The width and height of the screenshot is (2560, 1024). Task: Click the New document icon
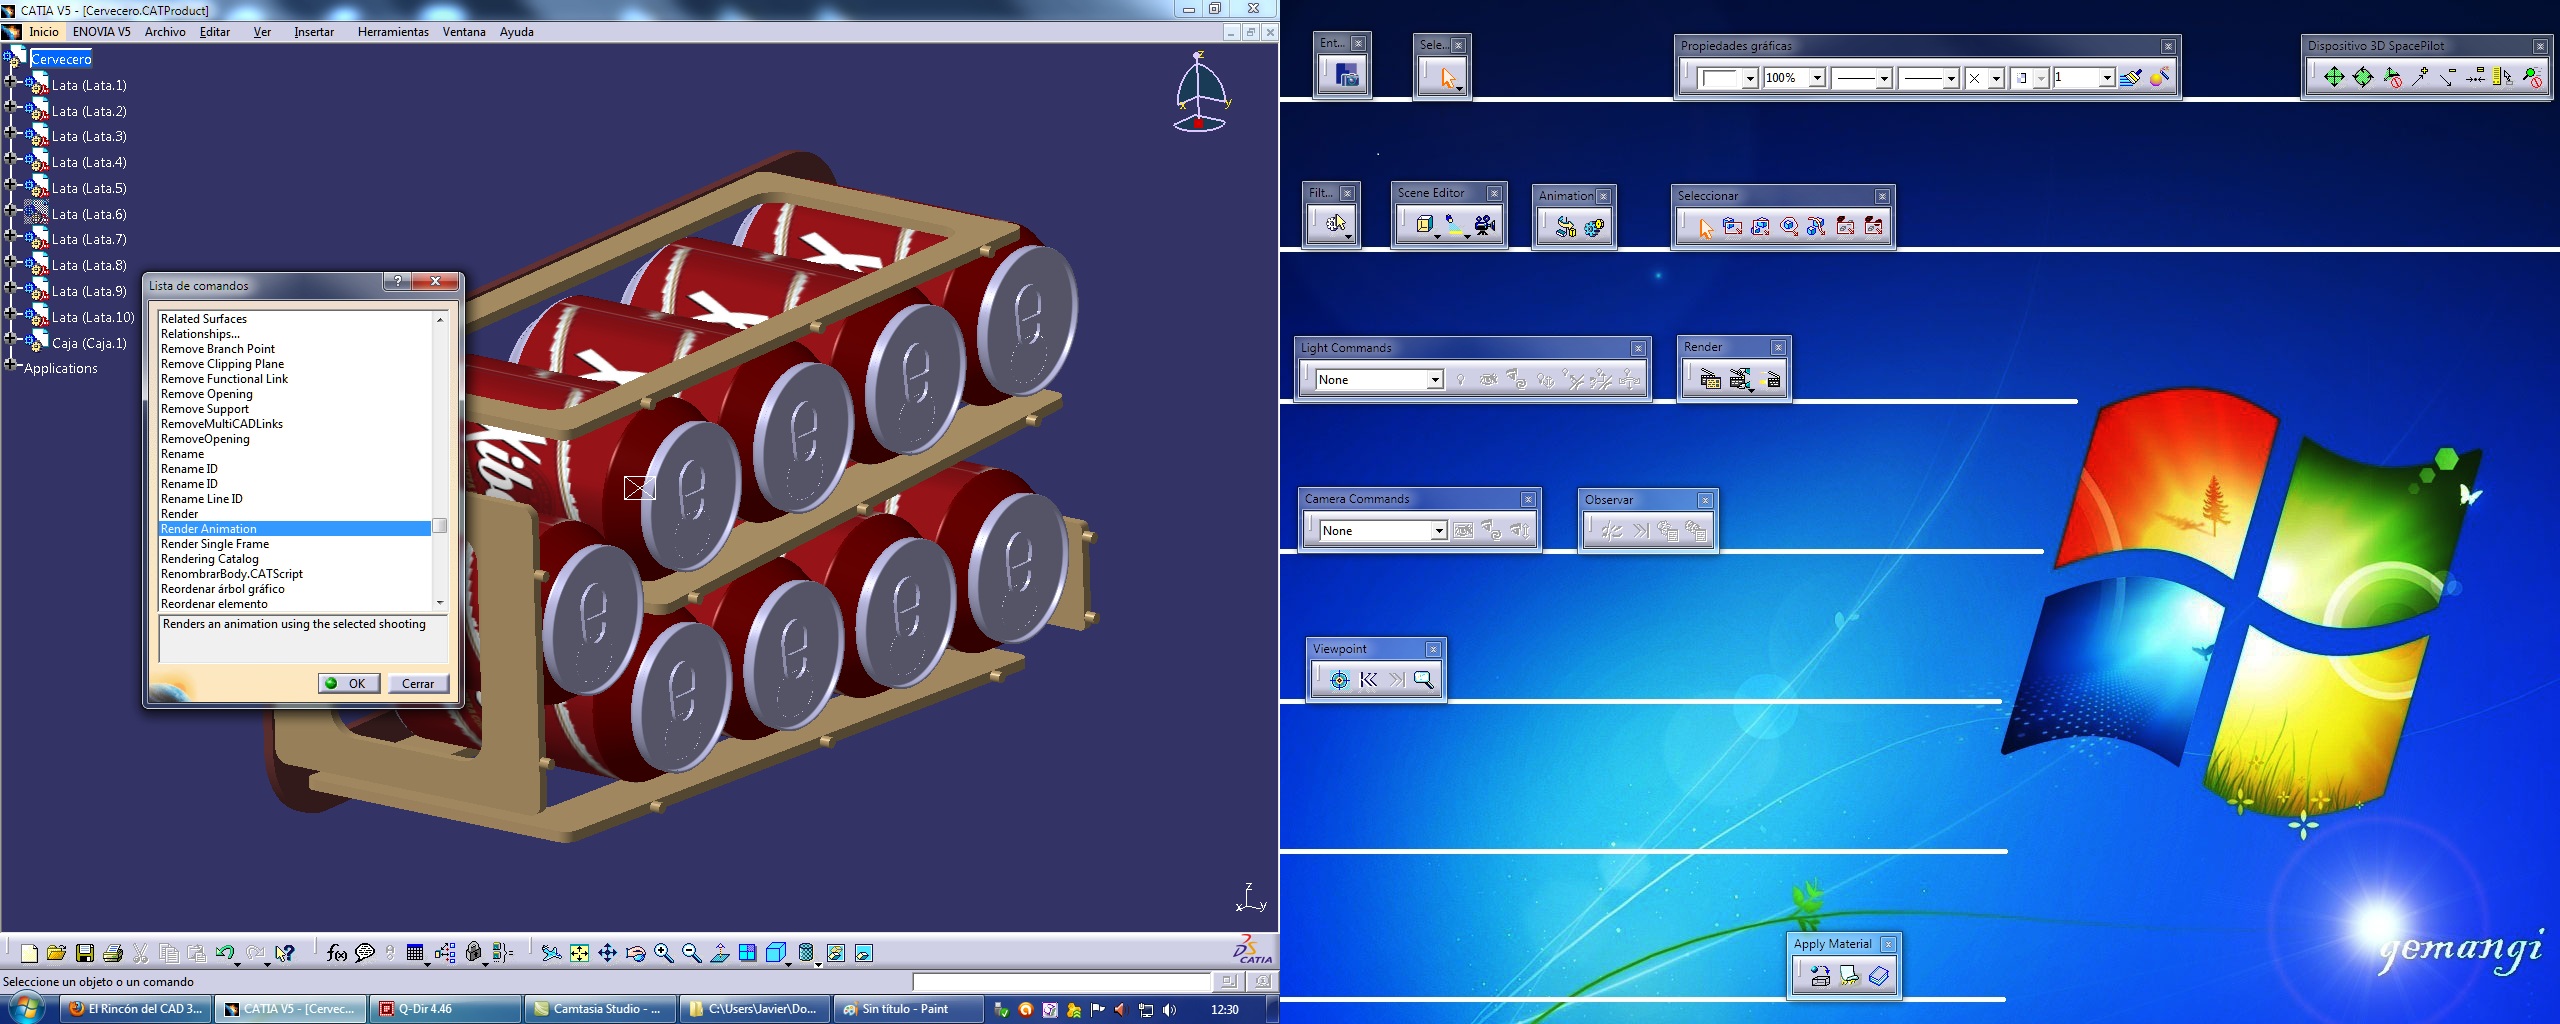(29, 953)
